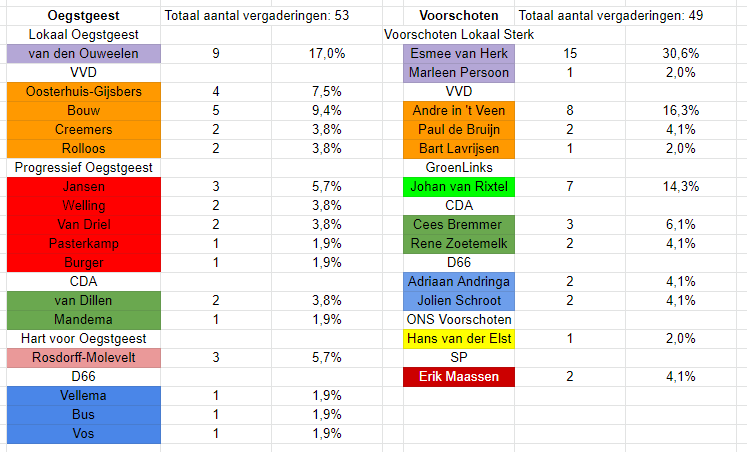Click the purple van den Ouweelen cell

[x=82, y=53]
